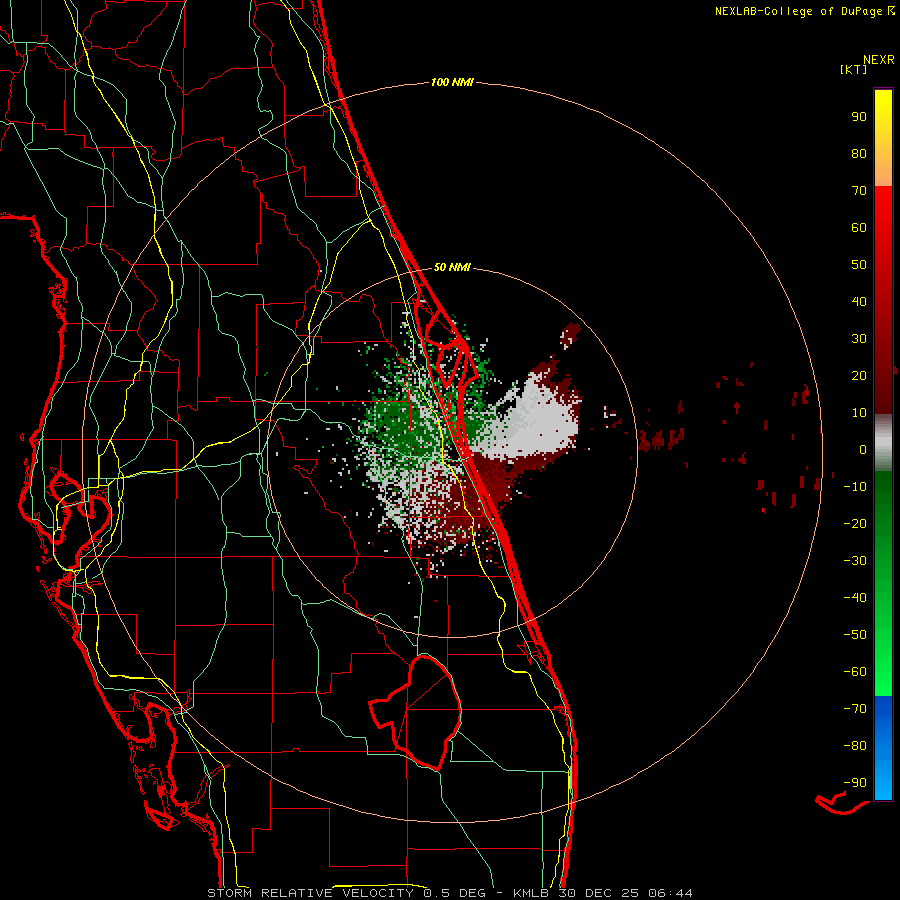This screenshot has height=900, width=900.
Task: Click the STORM RELATIVE VELOCITY caption text
Action: click(x=311, y=893)
